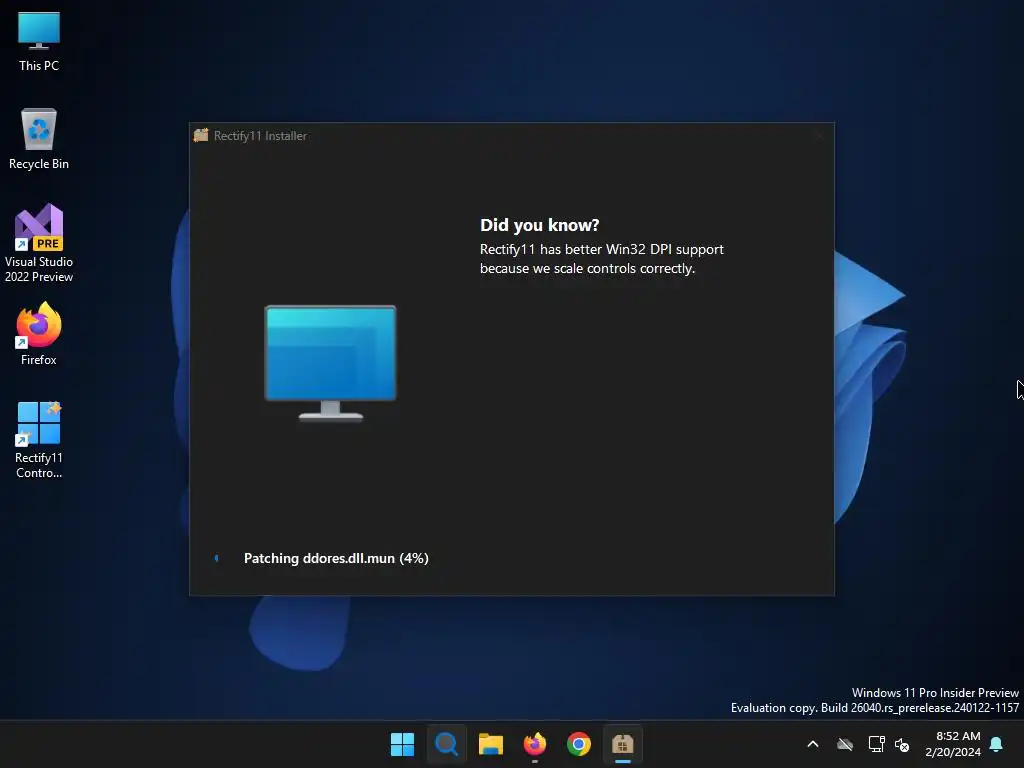Open the Windows Start menu
This screenshot has width=1024, height=768.
402,744
